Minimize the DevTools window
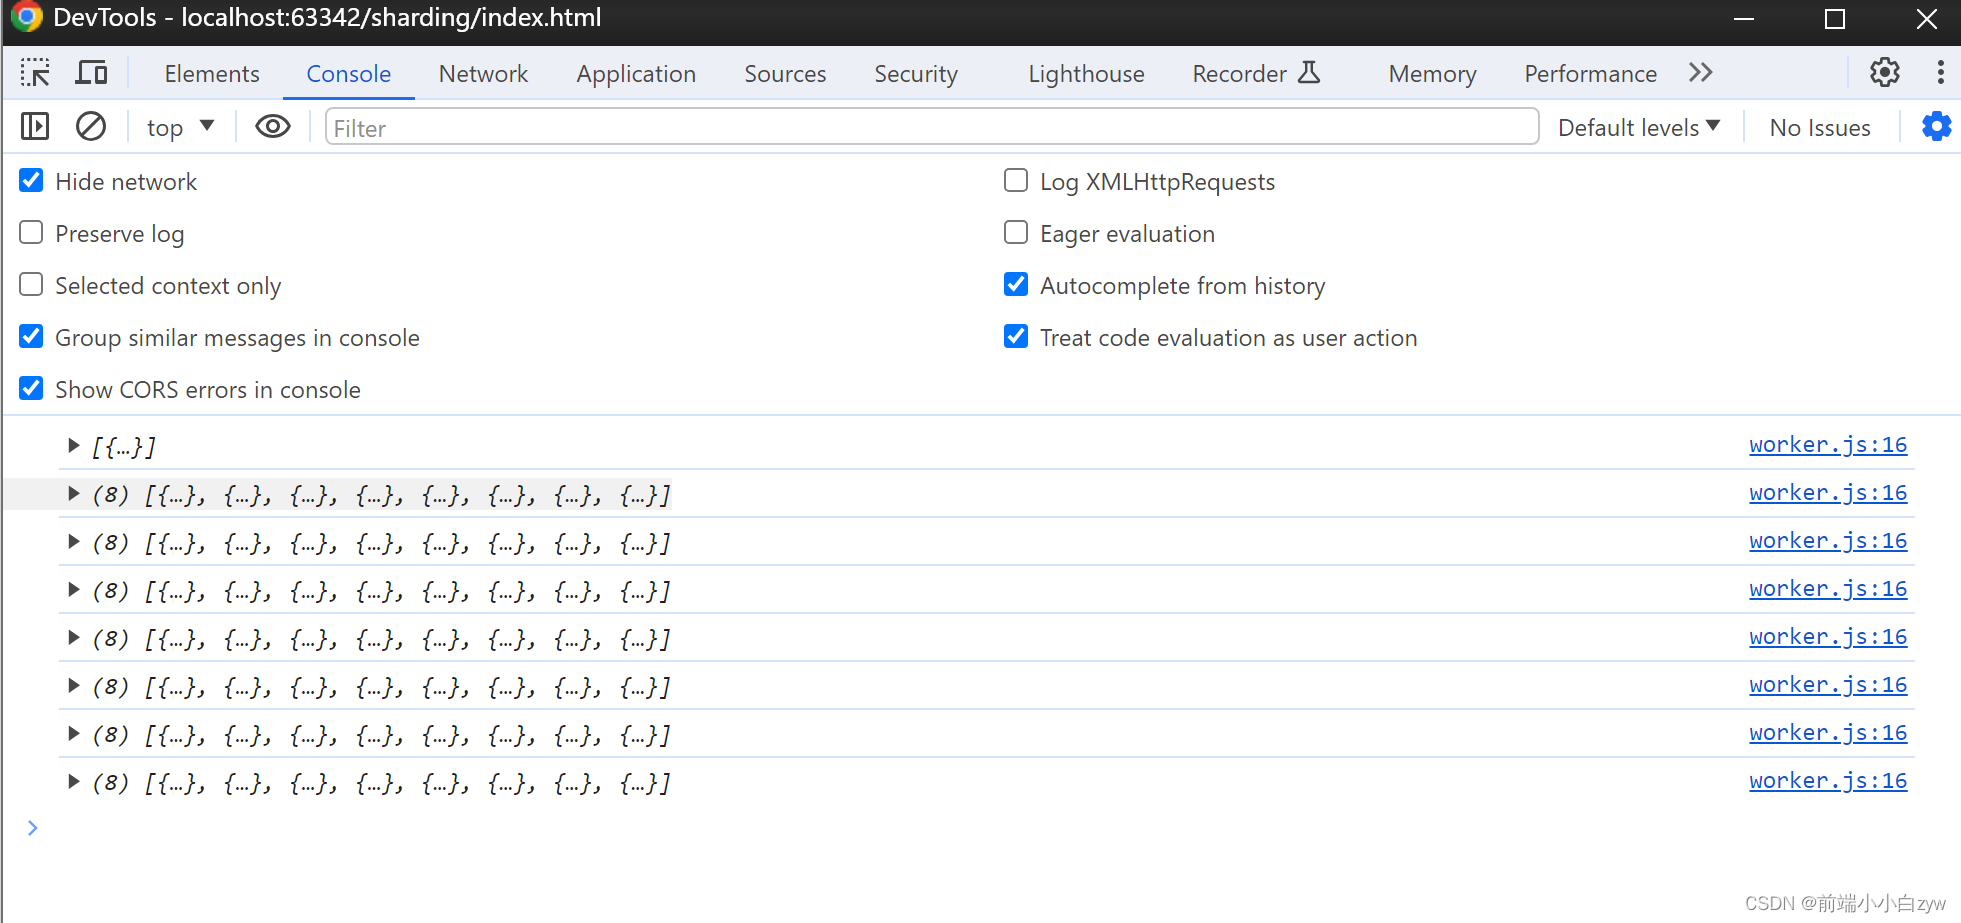 (1744, 19)
